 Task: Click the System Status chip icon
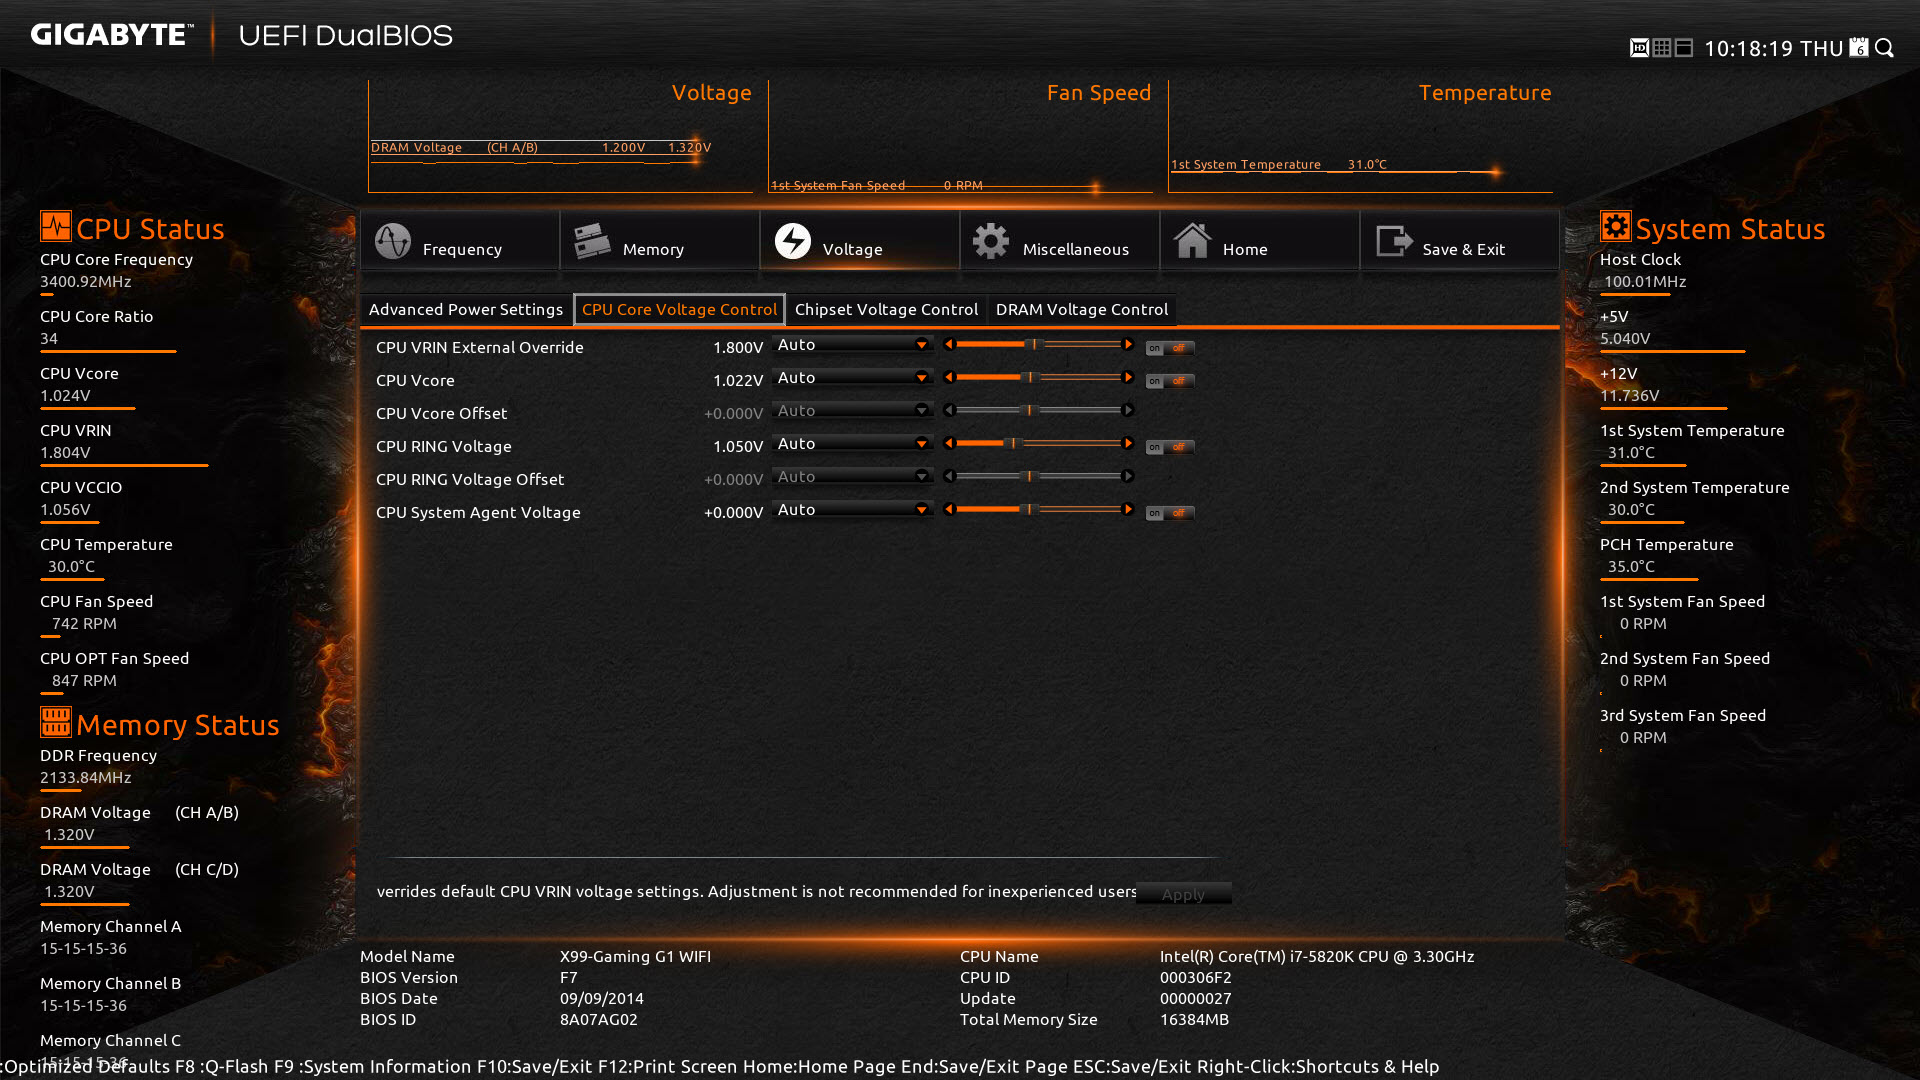(x=1616, y=226)
